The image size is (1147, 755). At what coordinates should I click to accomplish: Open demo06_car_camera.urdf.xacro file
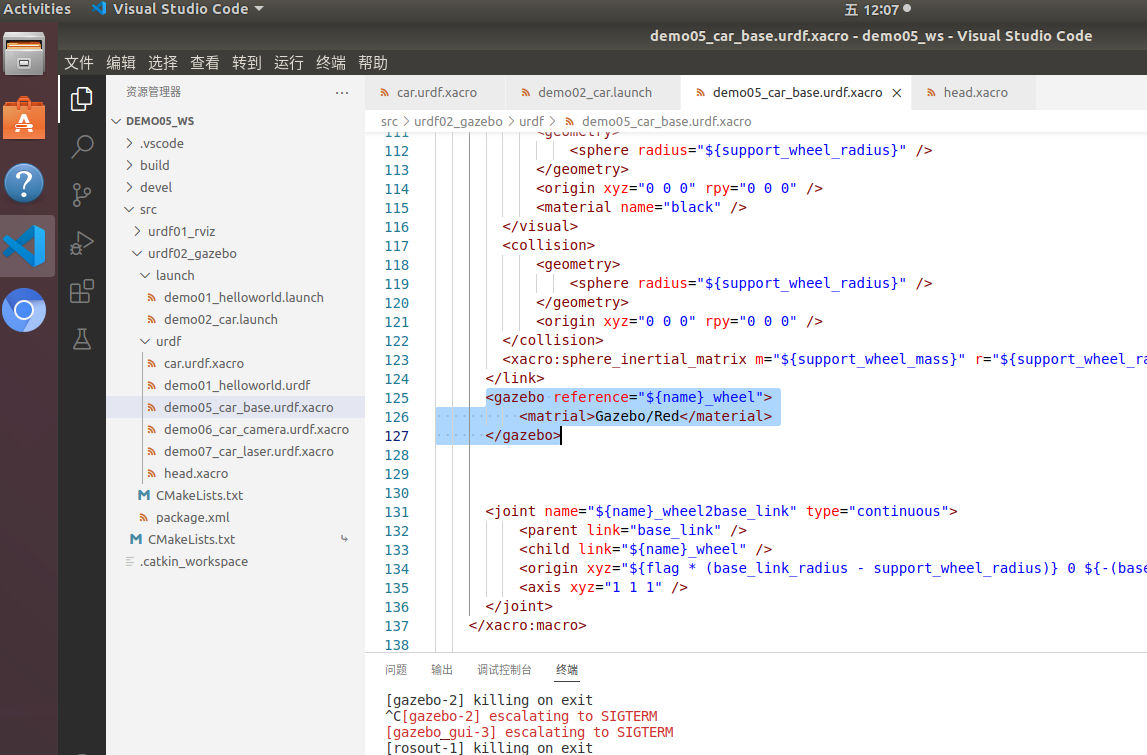[256, 429]
